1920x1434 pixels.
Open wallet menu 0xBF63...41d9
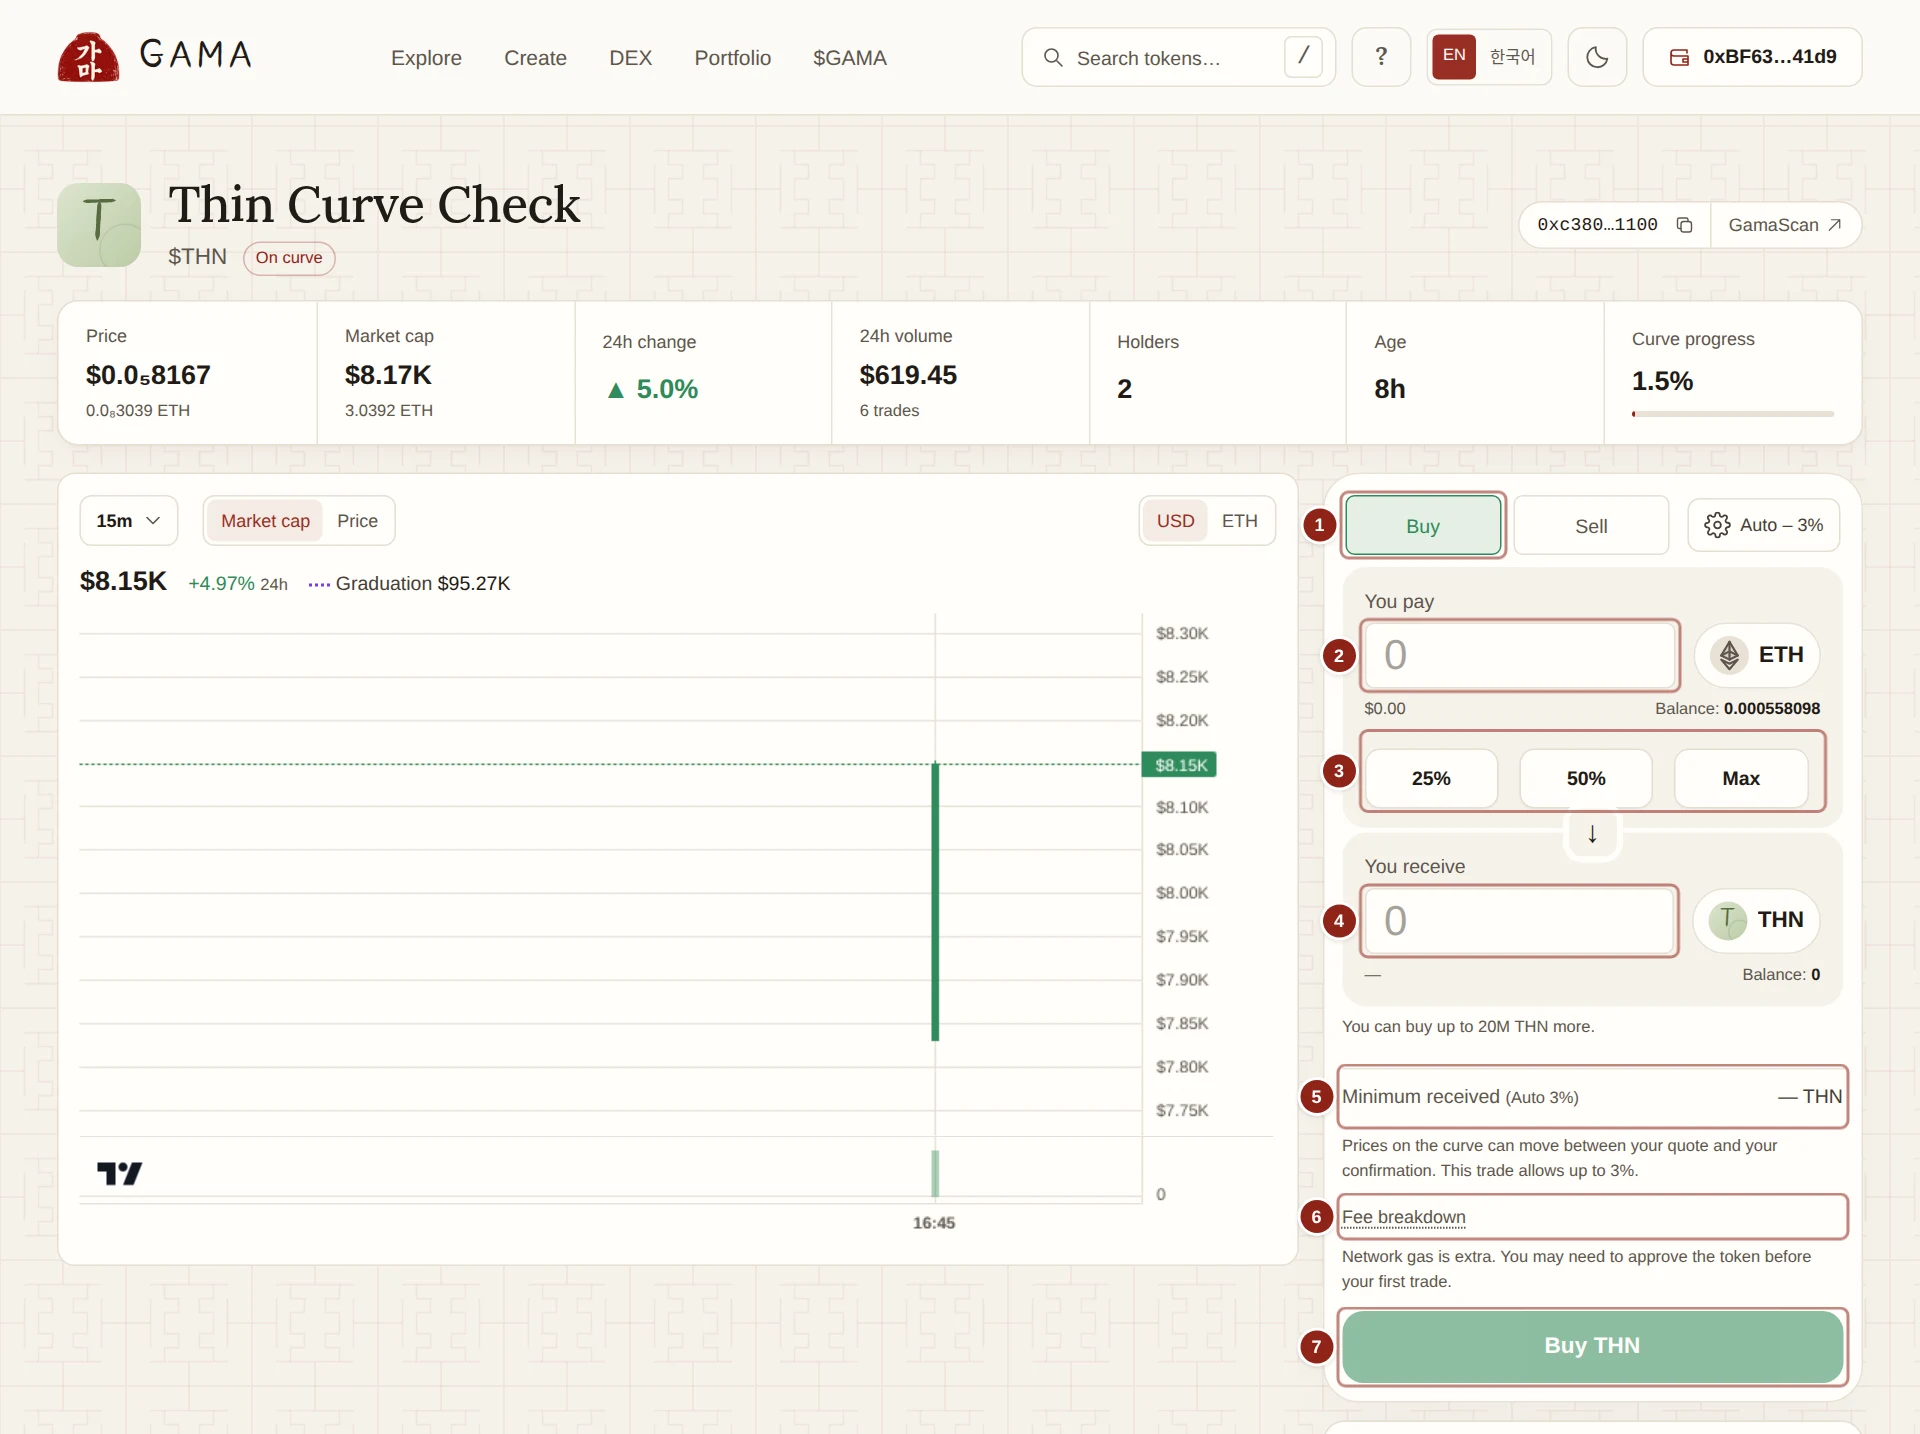pyautogui.click(x=1752, y=57)
